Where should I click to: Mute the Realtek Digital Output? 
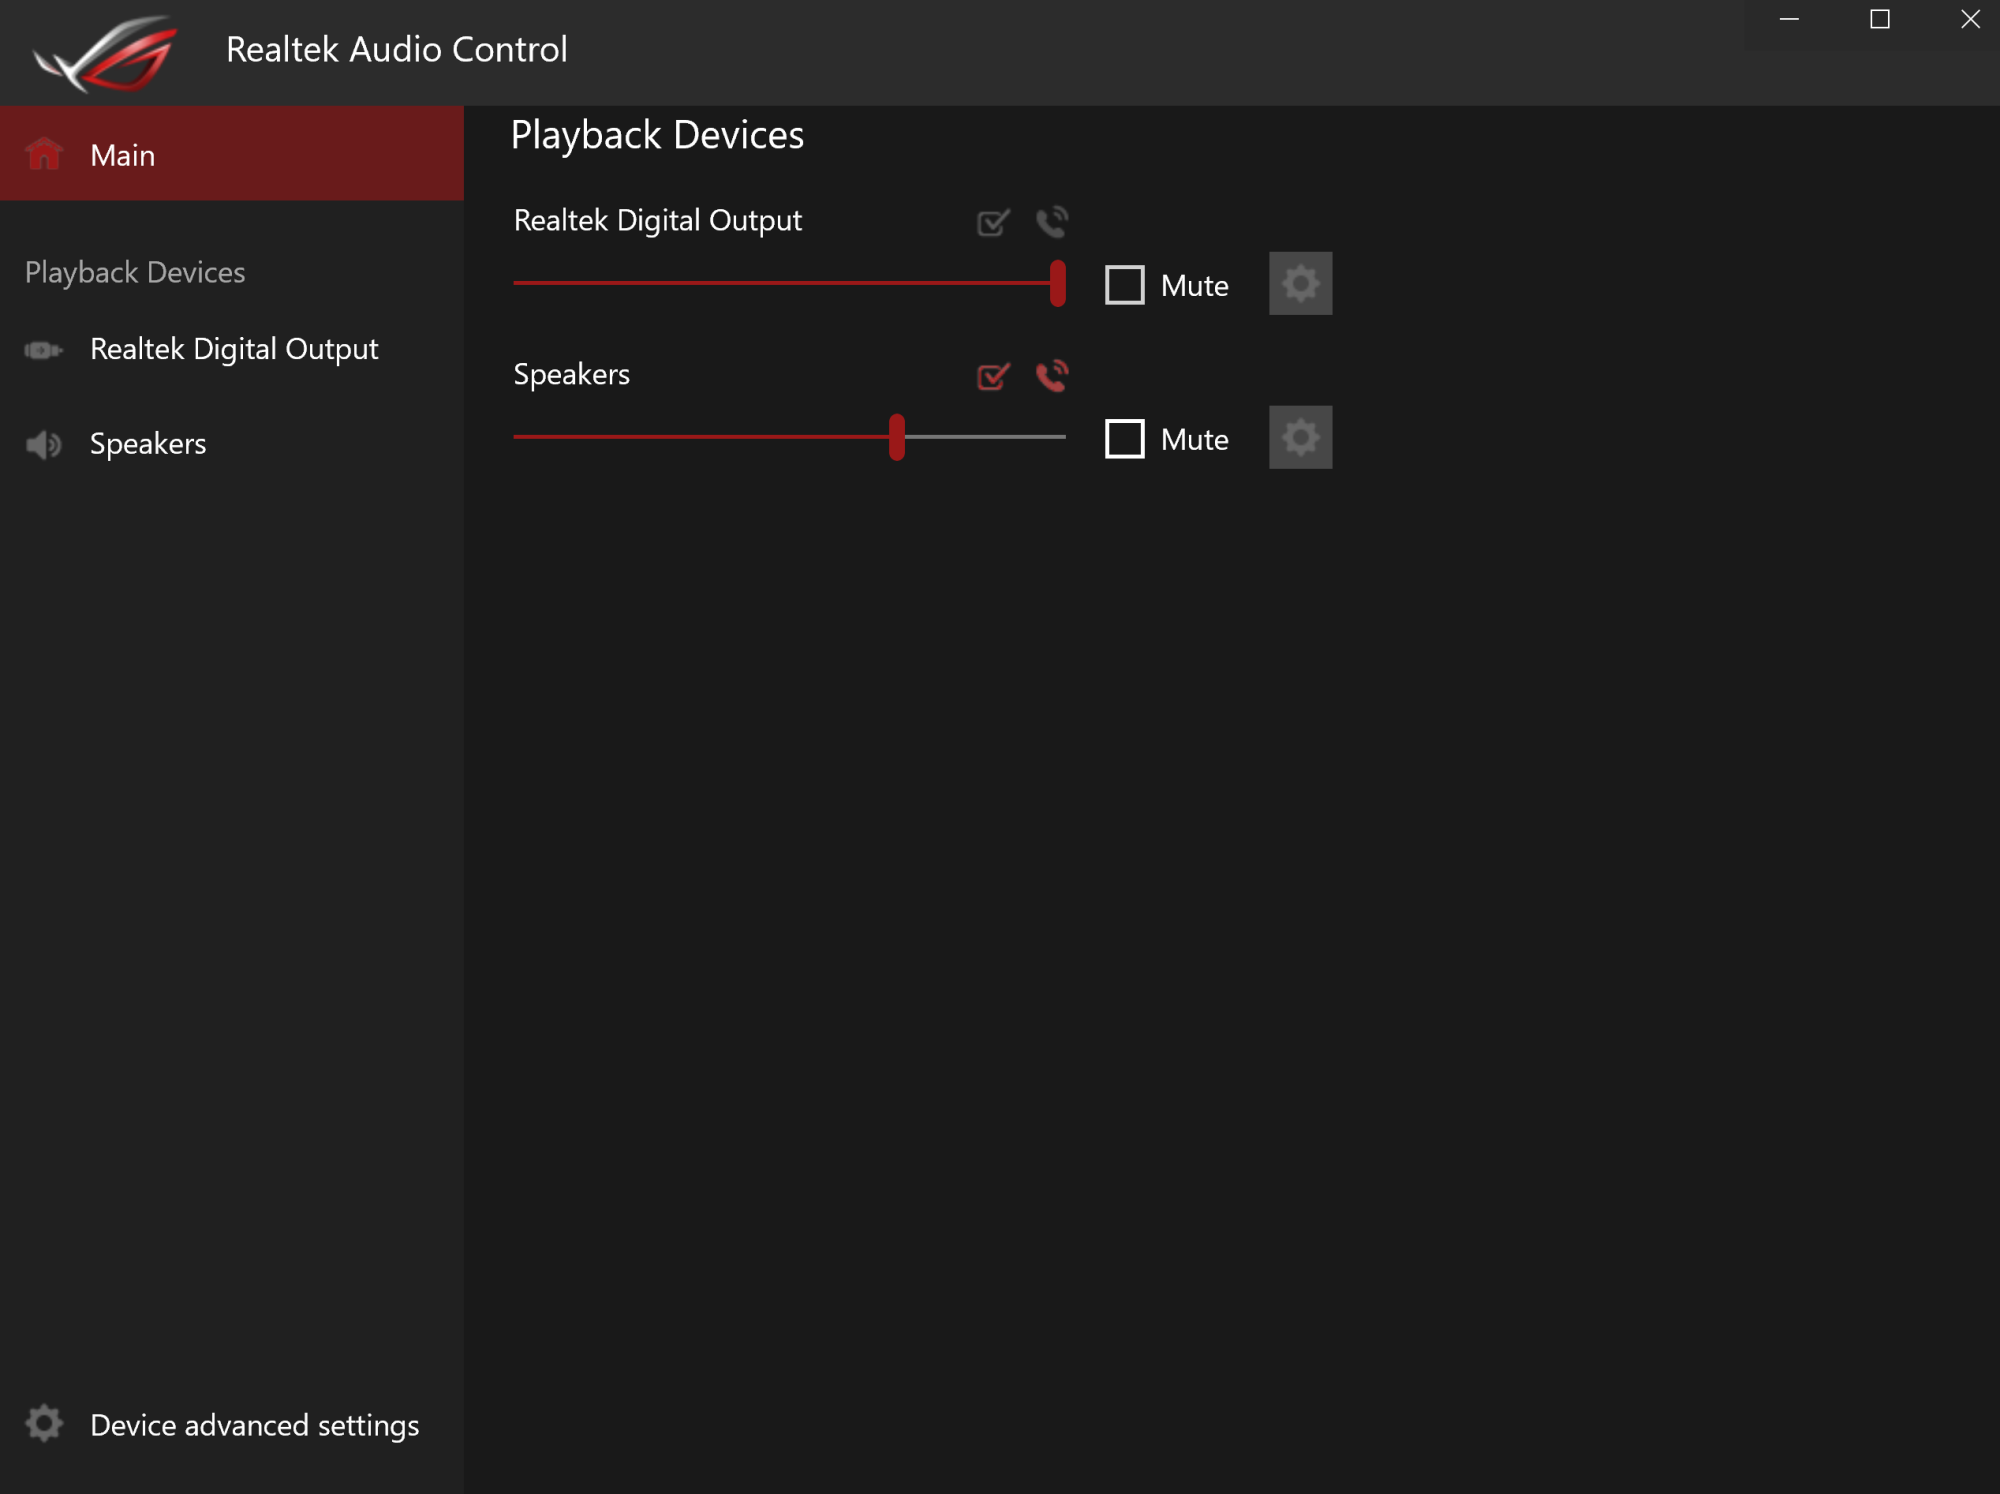point(1124,285)
